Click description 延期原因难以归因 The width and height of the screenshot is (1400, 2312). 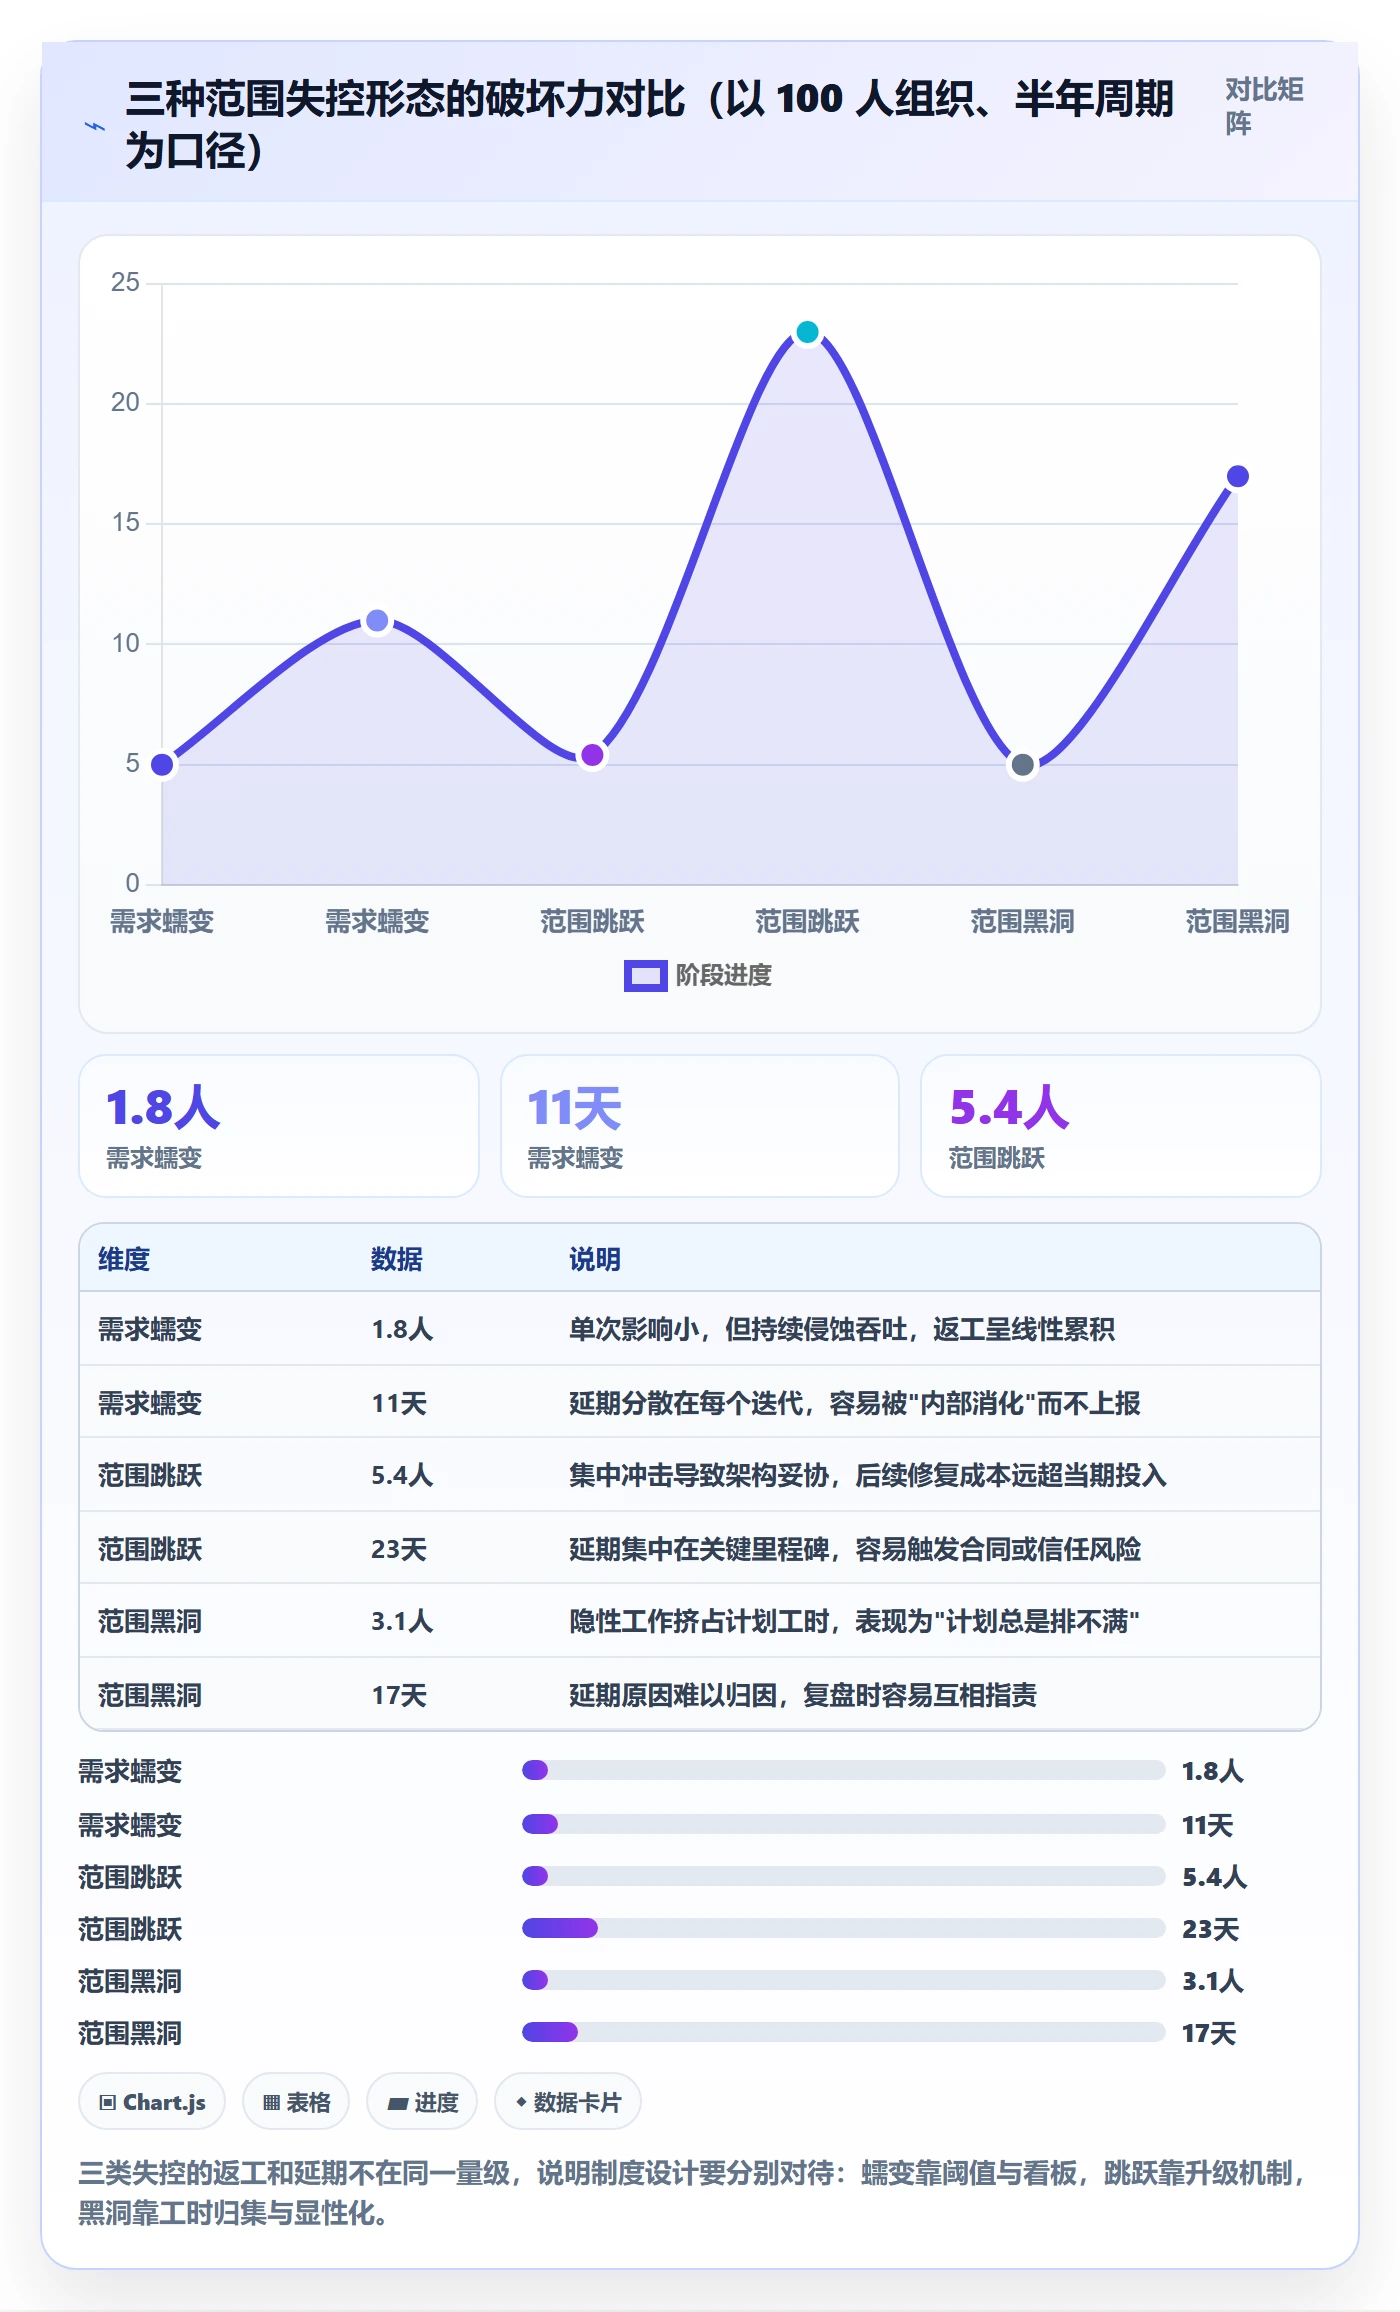(x=803, y=1695)
